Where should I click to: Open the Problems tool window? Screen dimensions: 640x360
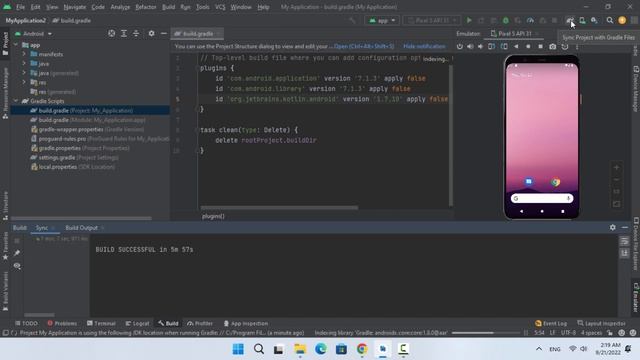(x=62, y=323)
